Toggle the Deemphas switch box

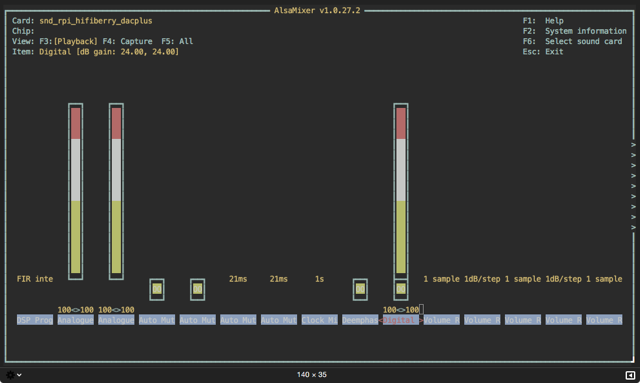point(360,289)
